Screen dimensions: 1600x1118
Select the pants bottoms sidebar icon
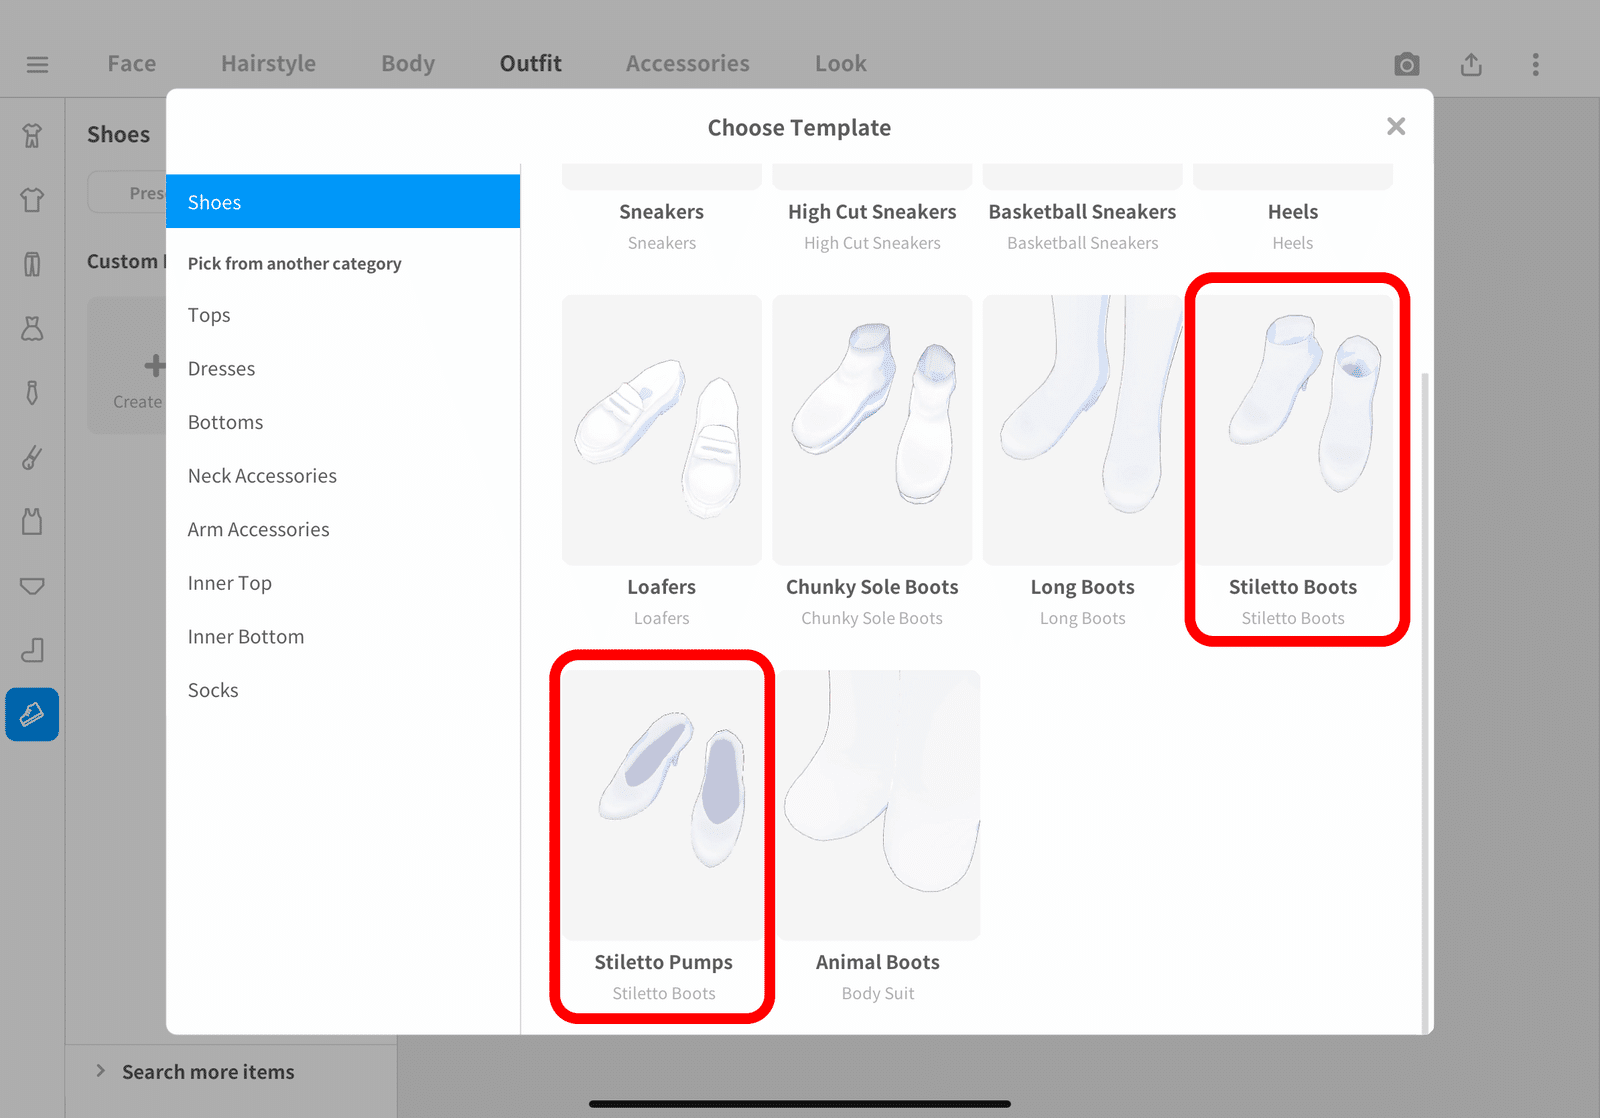32,264
